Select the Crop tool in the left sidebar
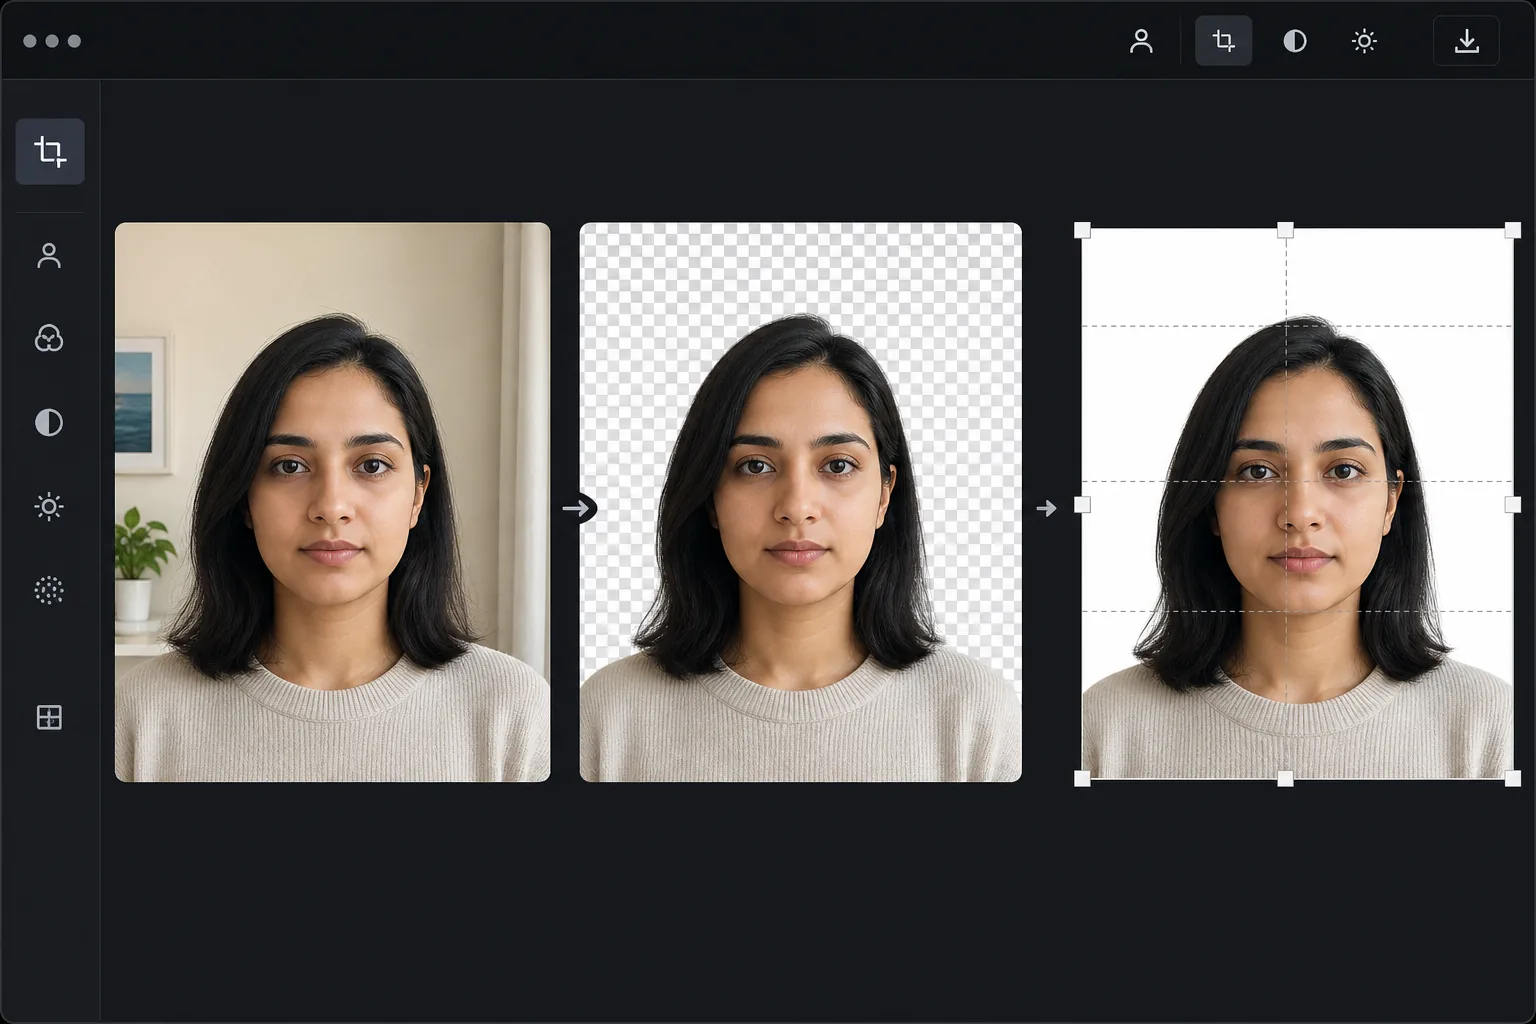 click(50, 151)
